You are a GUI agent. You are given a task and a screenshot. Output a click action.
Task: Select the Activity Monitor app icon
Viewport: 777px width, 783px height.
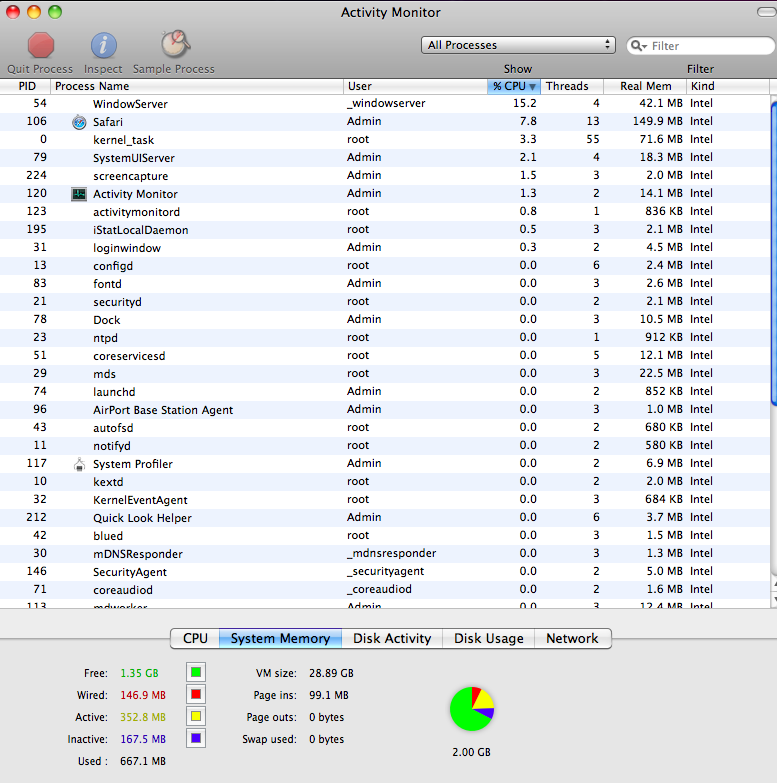(79, 194)
